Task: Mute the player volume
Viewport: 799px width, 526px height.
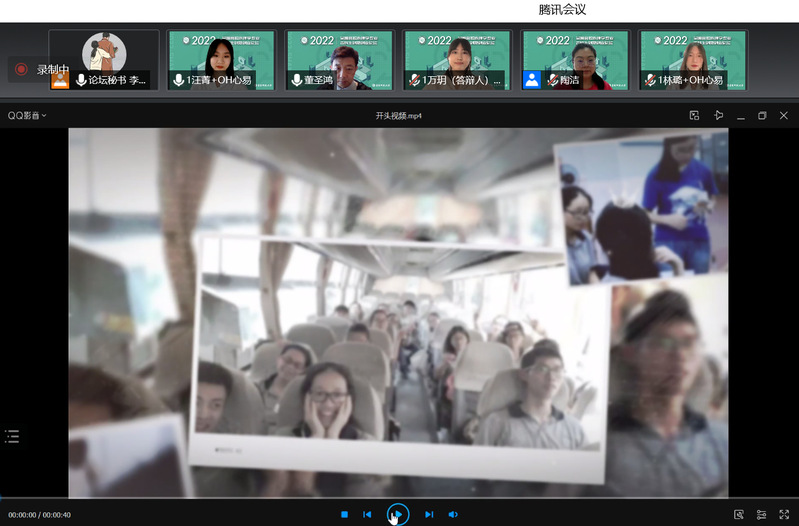Action: 453,514
